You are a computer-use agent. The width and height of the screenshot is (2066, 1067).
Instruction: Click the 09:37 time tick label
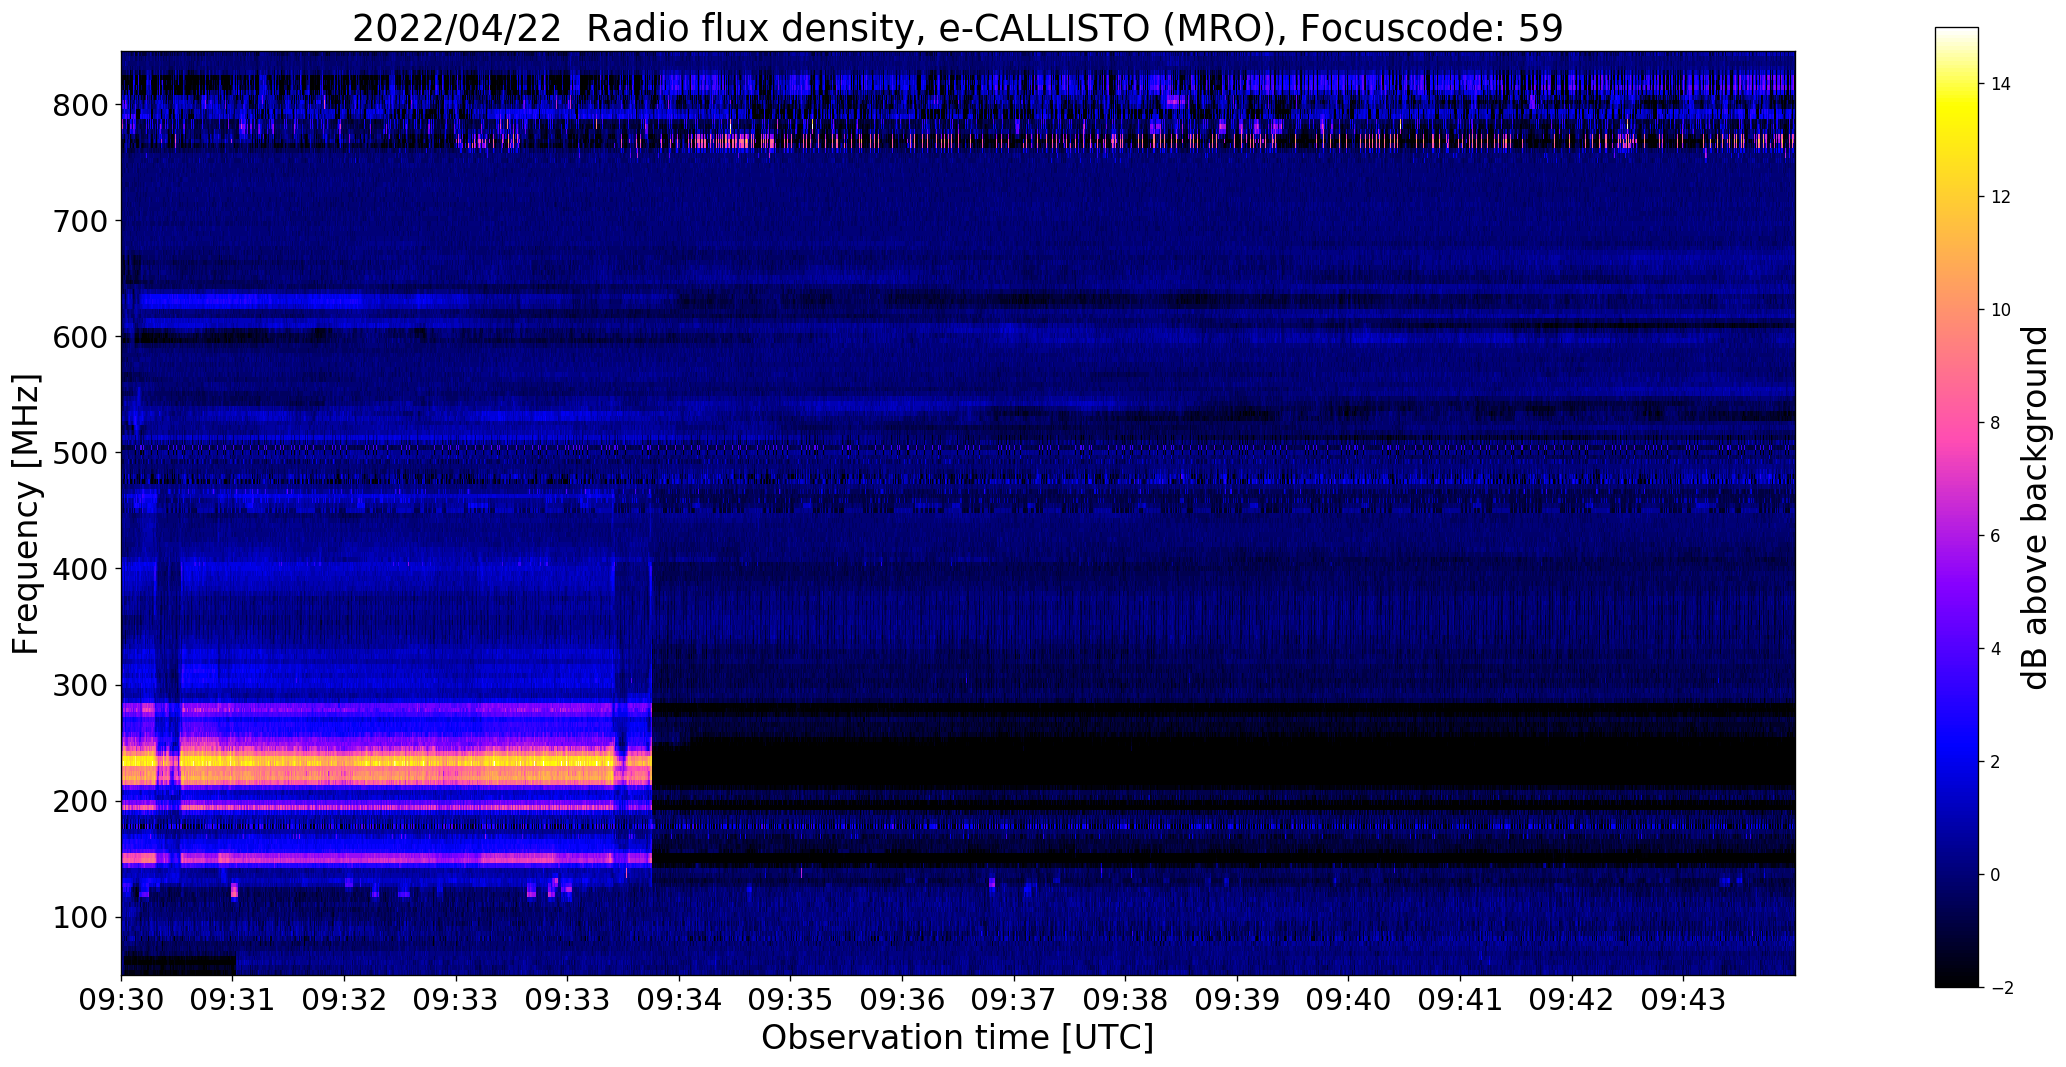(1014, 1001)
